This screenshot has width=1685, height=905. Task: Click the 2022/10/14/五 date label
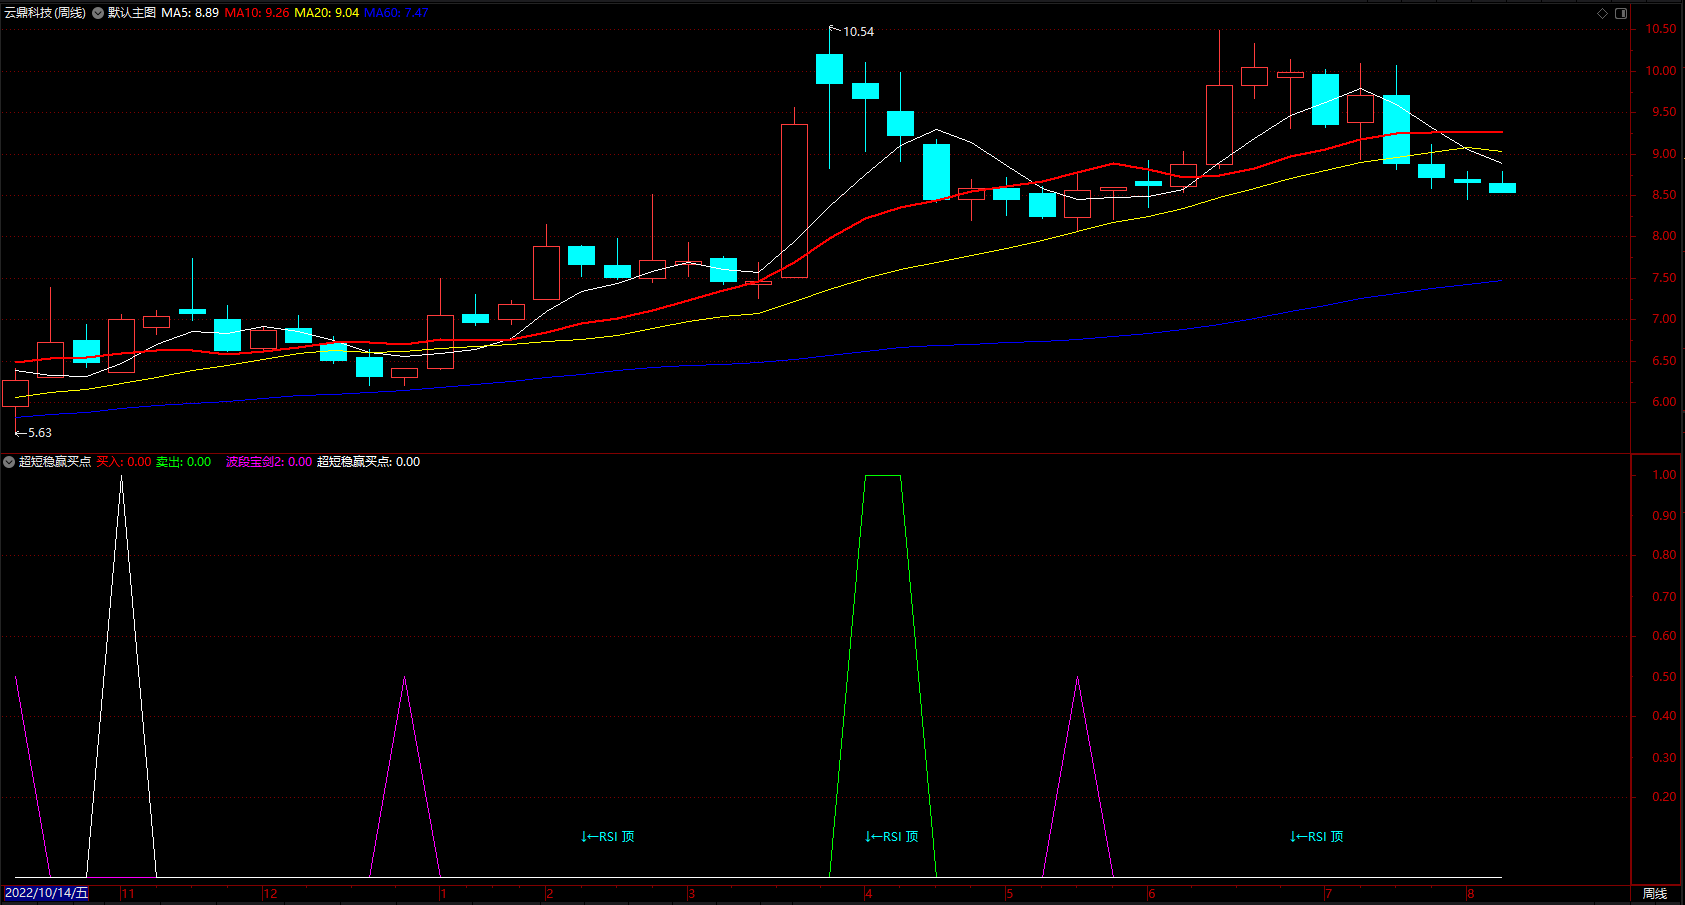(x=46, y=893)
